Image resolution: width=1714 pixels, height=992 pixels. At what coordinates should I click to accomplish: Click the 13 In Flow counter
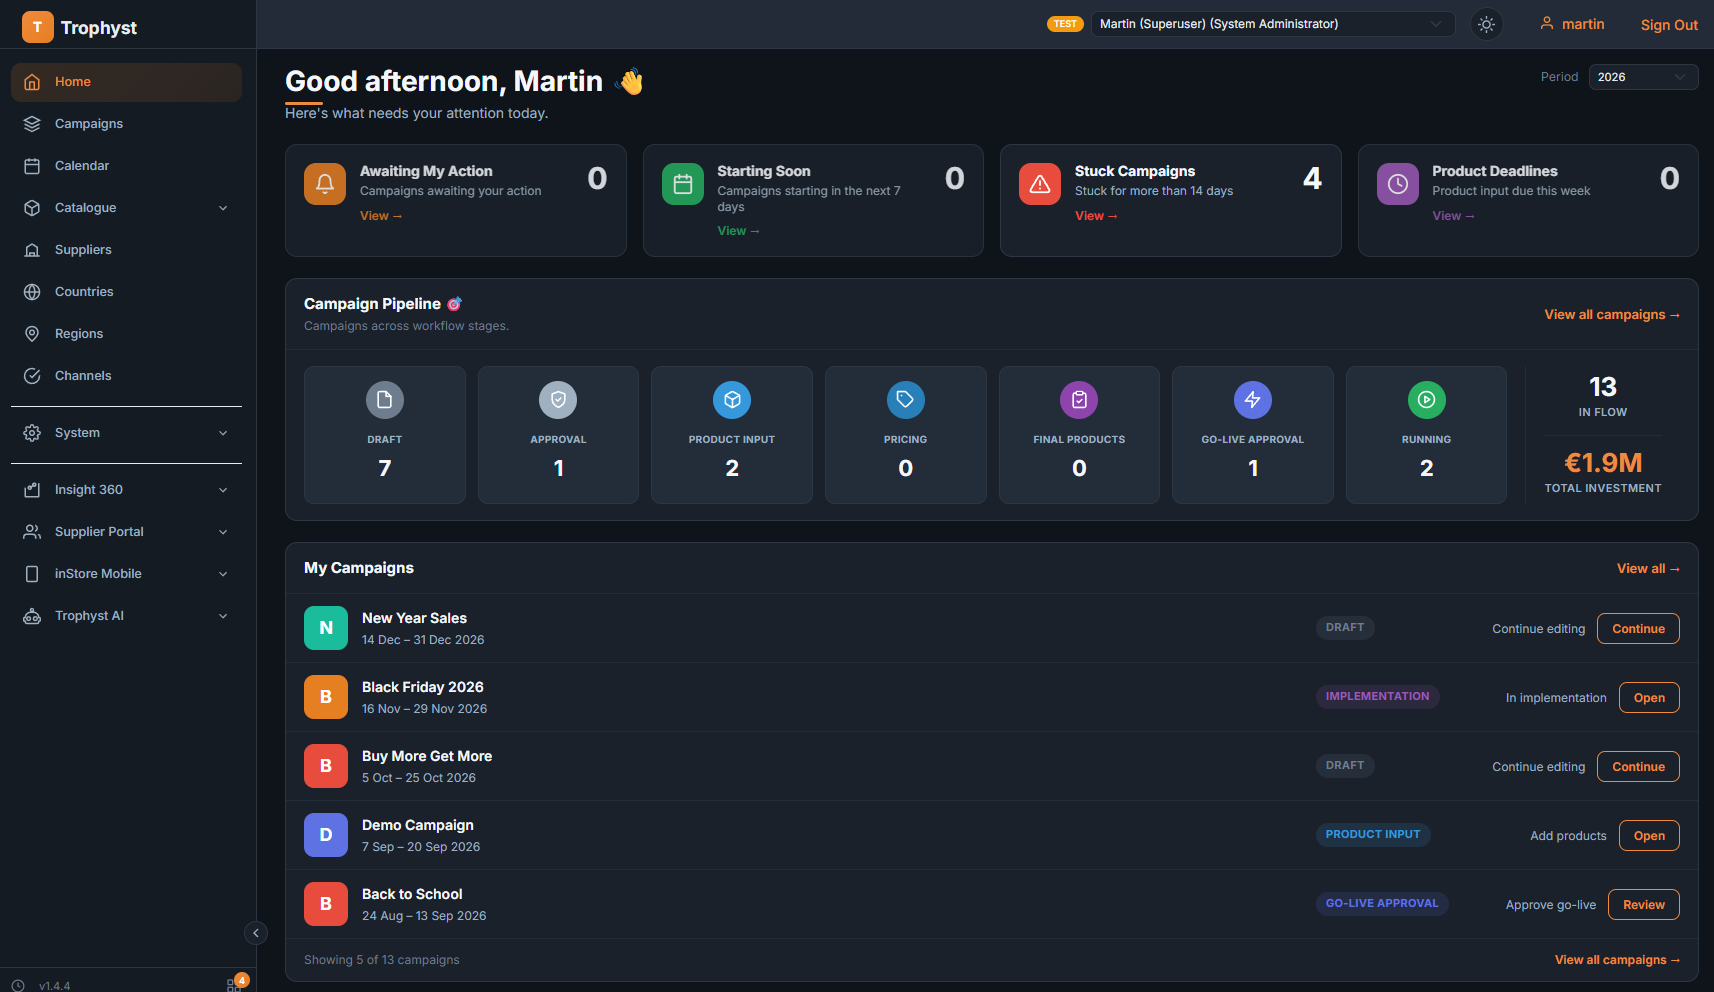(x=1603, y=396)
